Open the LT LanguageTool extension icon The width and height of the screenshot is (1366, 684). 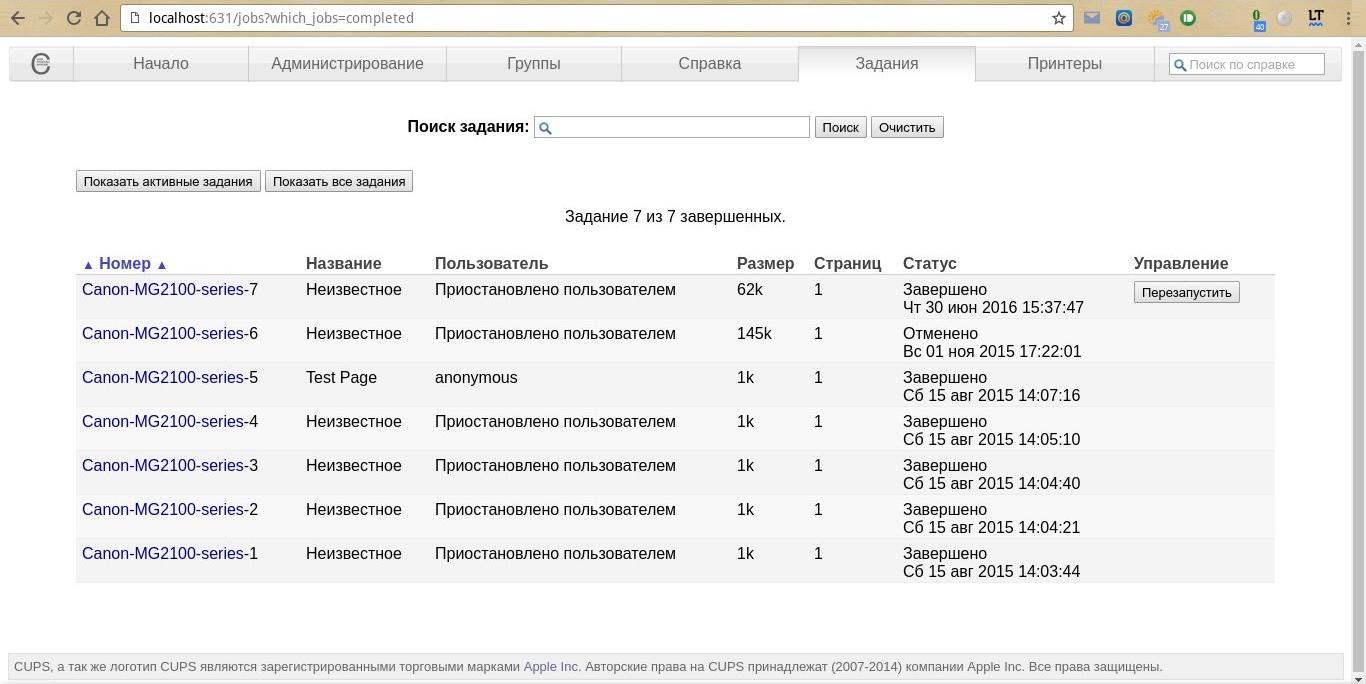pyautogui.click(x=1316, y=18)
